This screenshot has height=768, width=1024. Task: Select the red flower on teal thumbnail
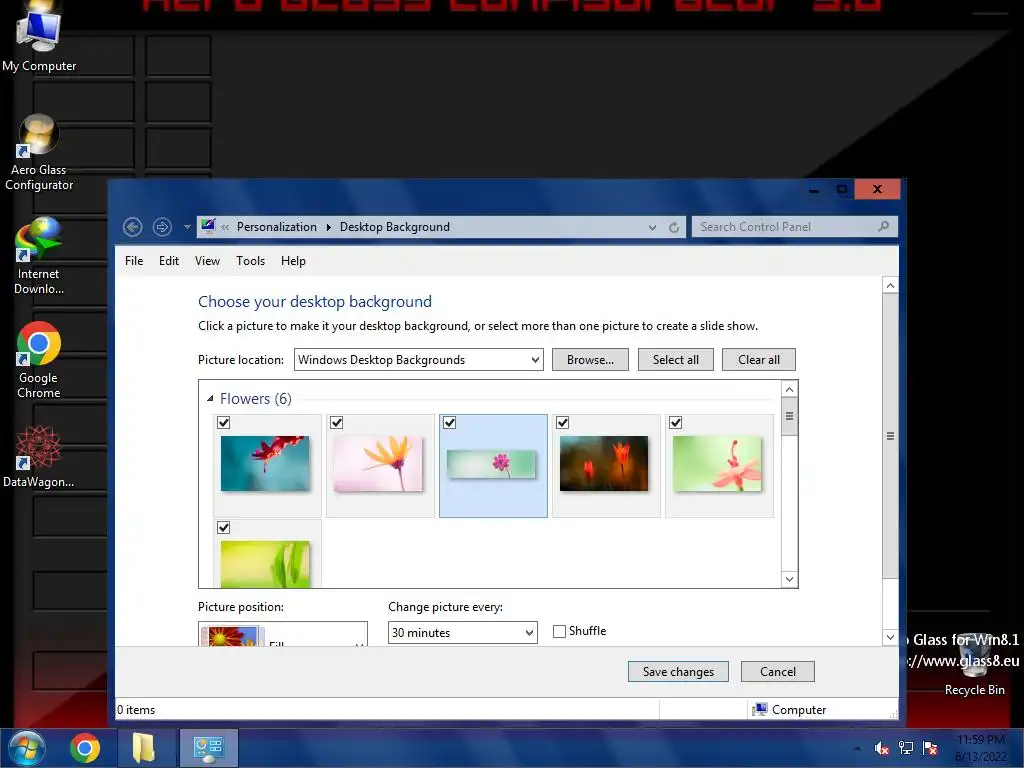[265, 464]
